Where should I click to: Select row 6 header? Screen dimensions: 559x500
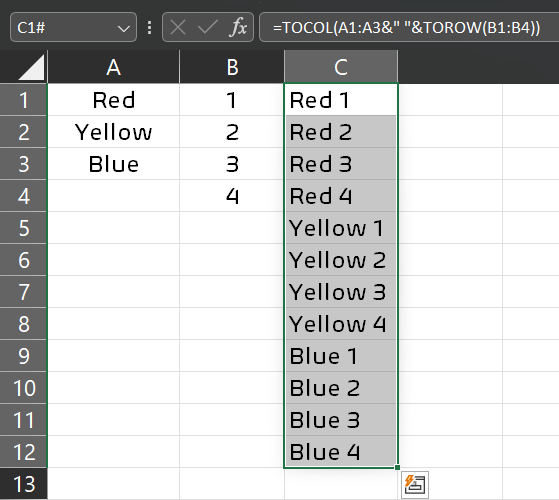tap(24, 260)
